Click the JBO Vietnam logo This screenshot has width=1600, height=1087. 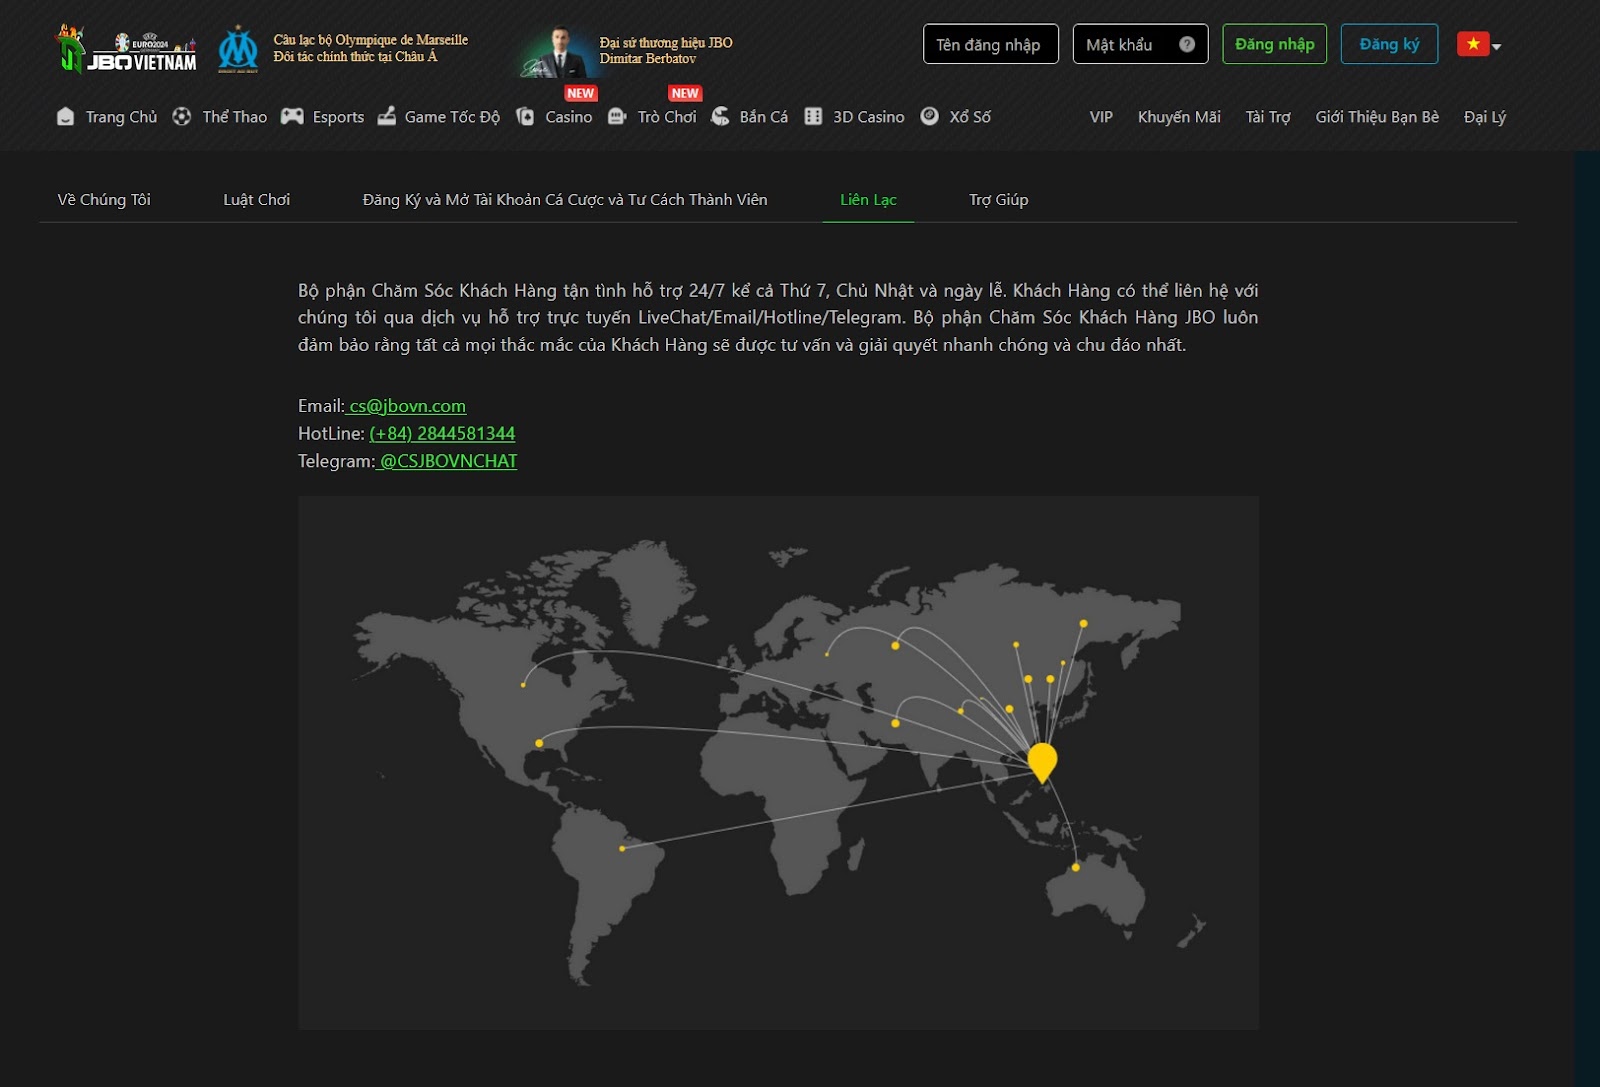click(126, 49)
